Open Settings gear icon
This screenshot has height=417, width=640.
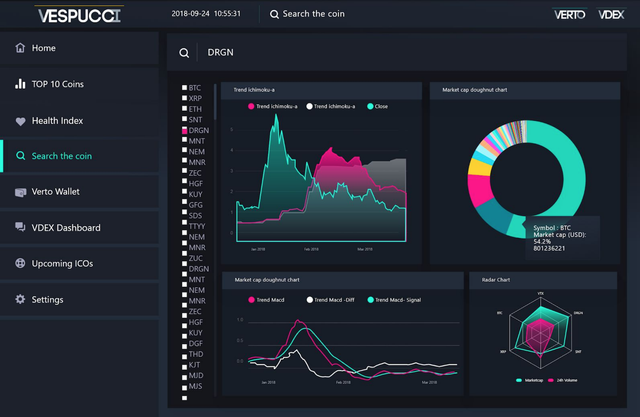click(20, 299)
